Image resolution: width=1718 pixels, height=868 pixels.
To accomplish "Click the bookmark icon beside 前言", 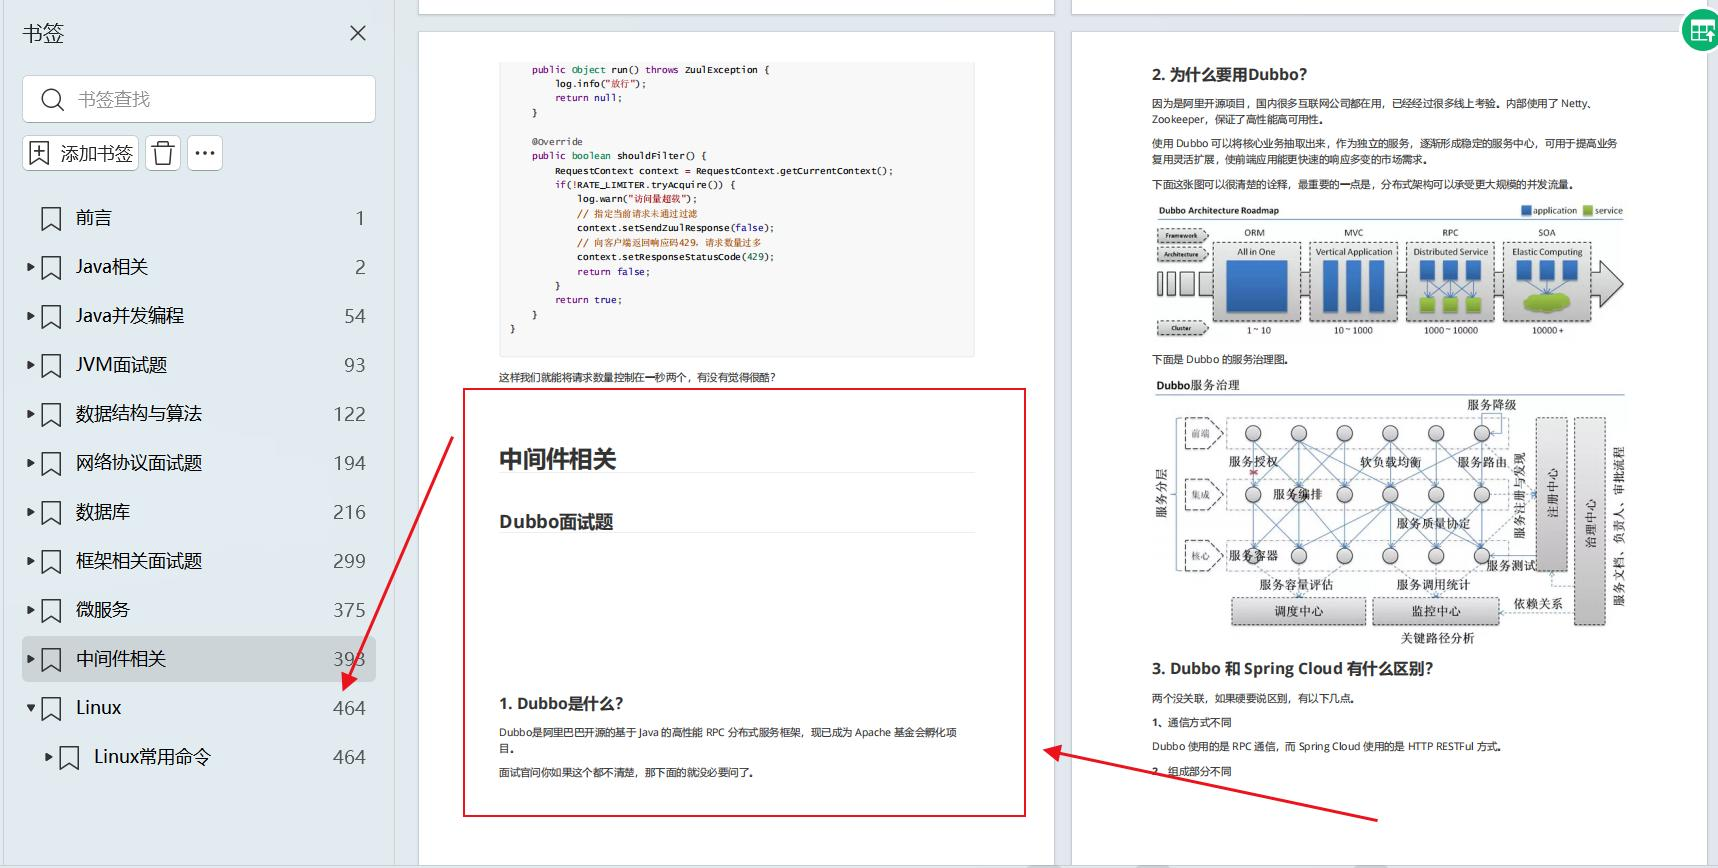I will (51, 219).
